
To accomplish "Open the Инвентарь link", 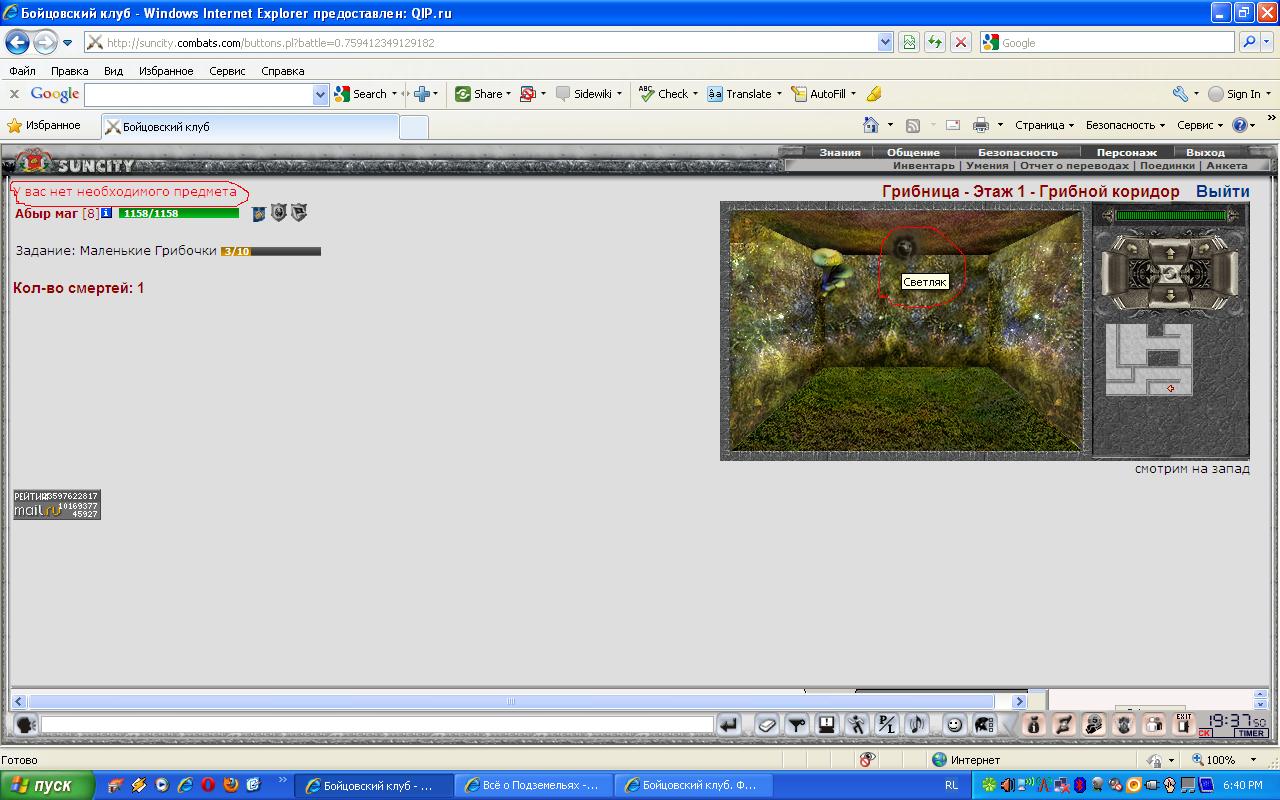I will [x=924, y=165].
